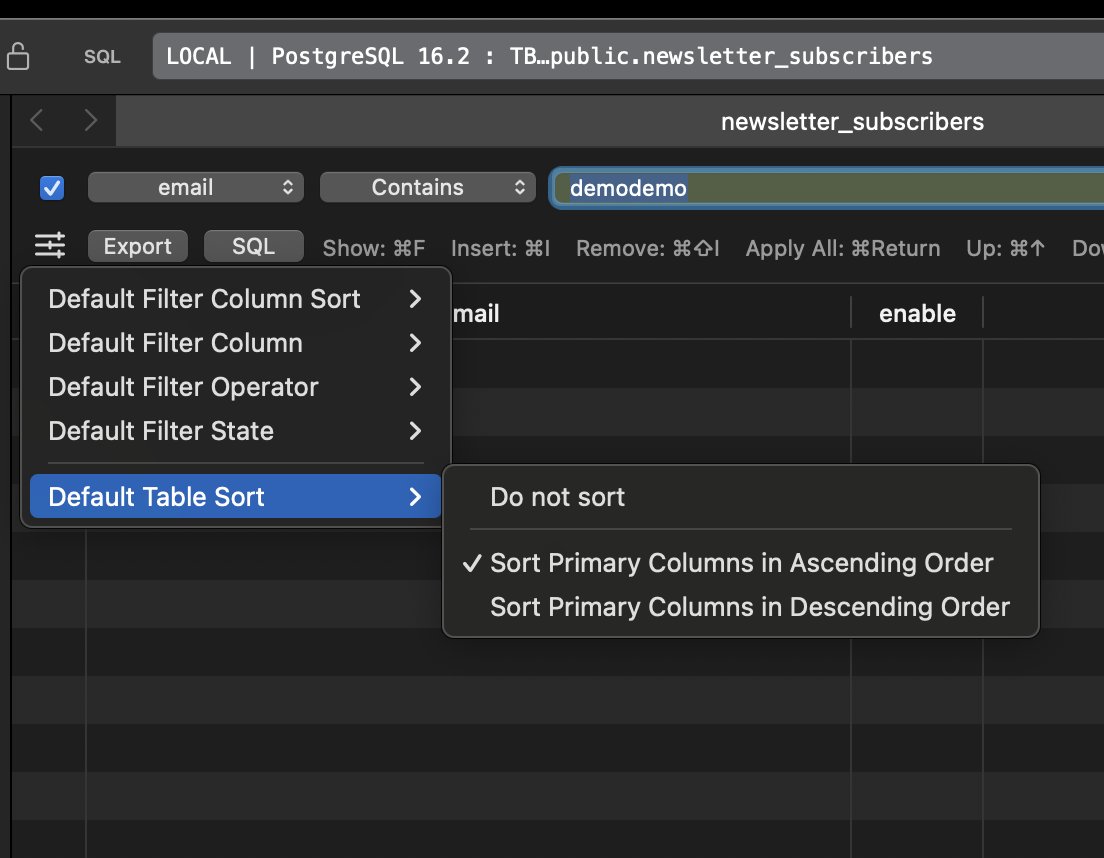Open the Contains operator dropdown
Viewport: 1104px width, 858px height.
pyautogui.click(x=427, y=187)
